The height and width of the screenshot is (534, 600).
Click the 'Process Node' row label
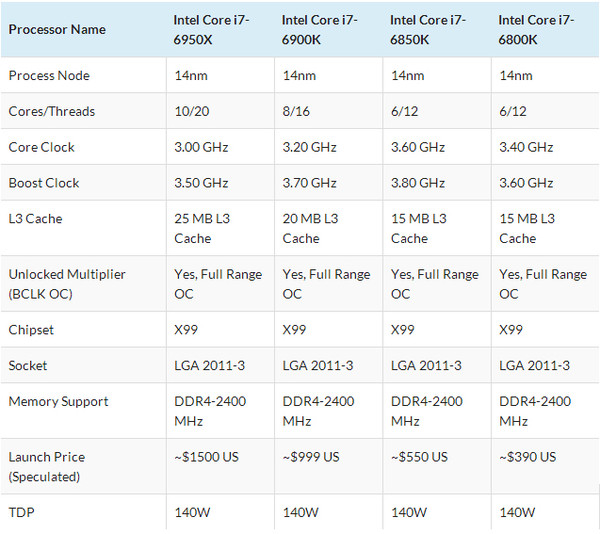[49, 75]
